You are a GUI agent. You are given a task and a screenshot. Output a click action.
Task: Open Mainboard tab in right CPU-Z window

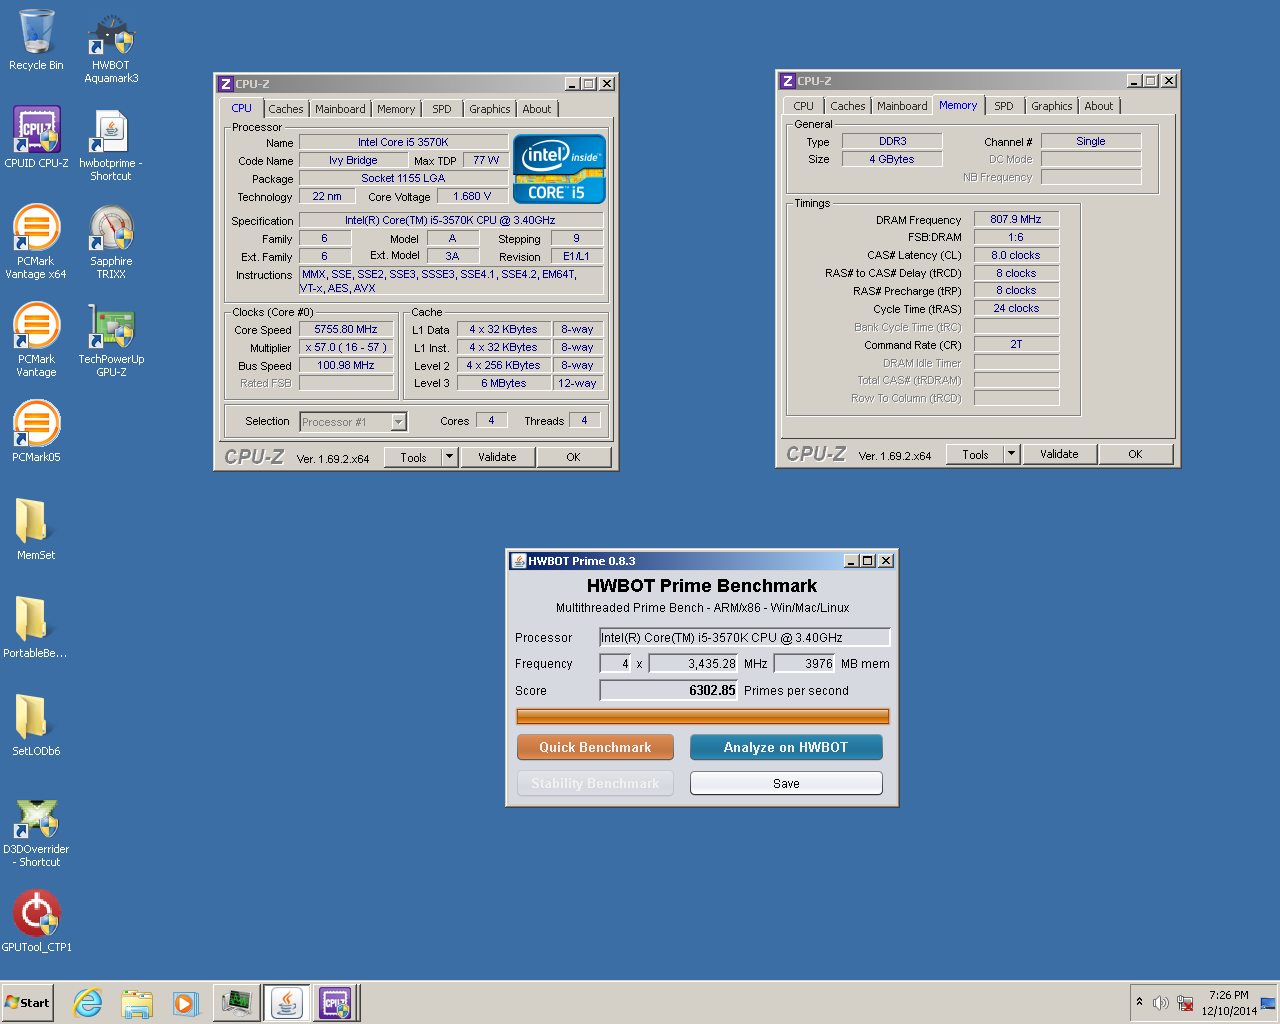(x=902, y=106)
